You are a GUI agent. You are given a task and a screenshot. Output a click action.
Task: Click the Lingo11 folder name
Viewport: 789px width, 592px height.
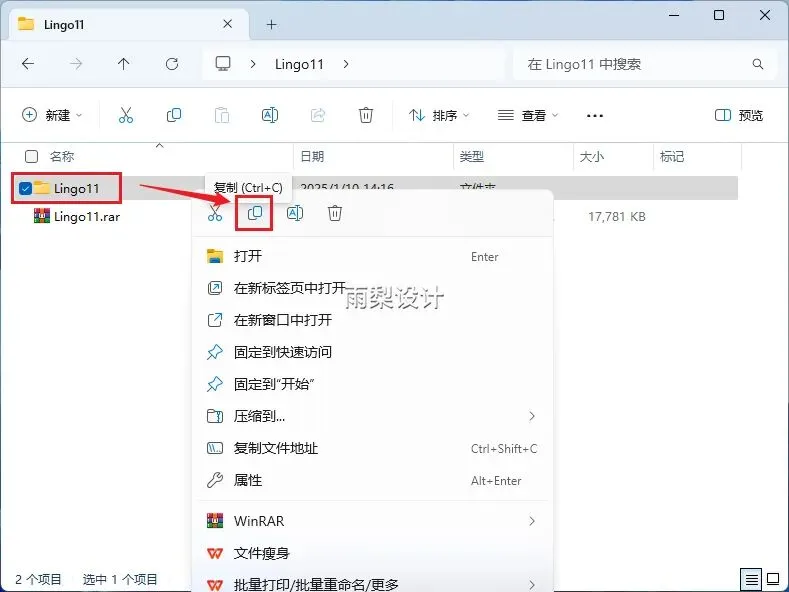76,188
